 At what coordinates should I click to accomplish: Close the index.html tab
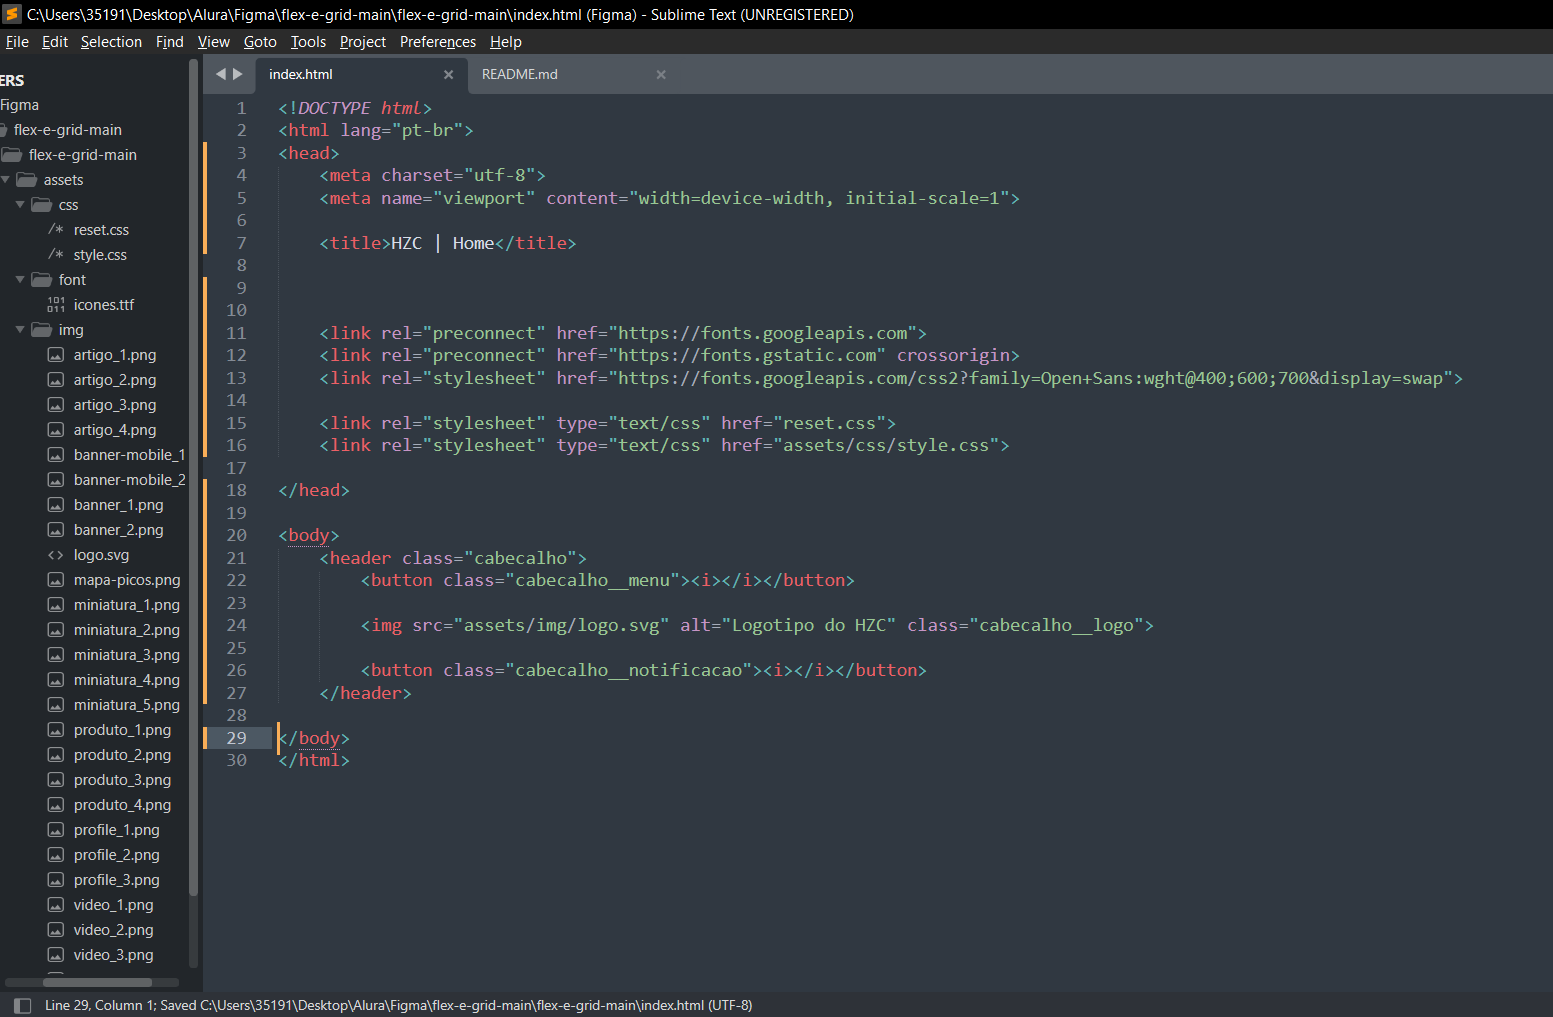coord(448,75)
